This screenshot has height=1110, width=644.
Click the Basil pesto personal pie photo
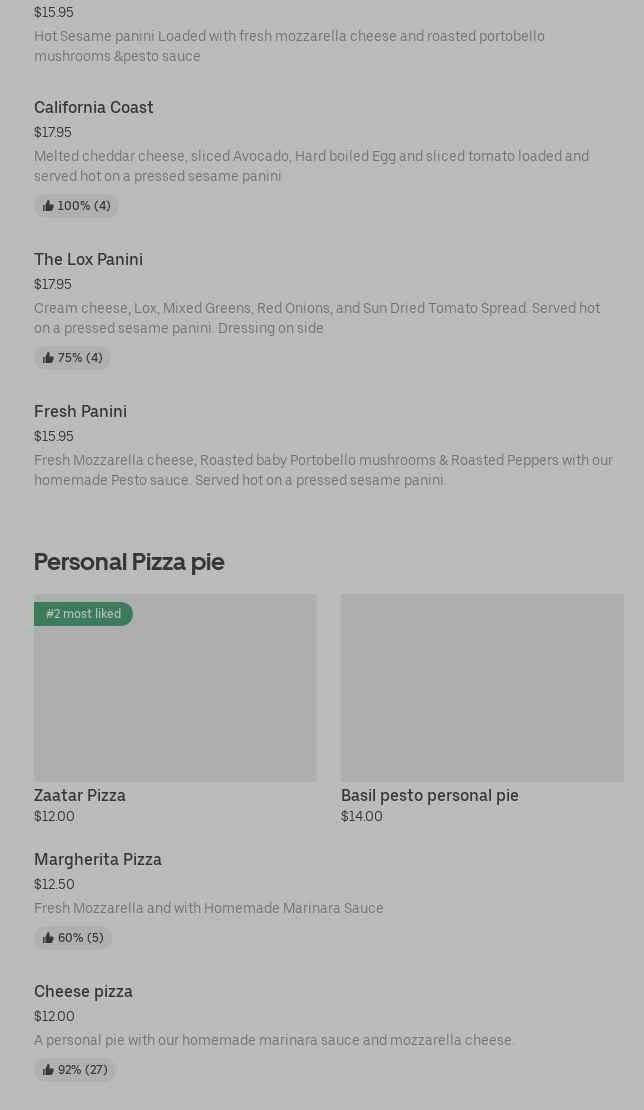click(x=482, y=688)
